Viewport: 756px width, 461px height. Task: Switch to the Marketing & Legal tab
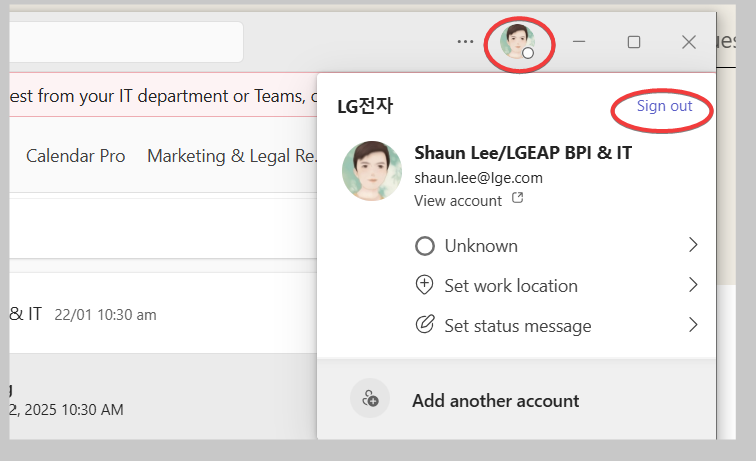click(x=231, y=156)
